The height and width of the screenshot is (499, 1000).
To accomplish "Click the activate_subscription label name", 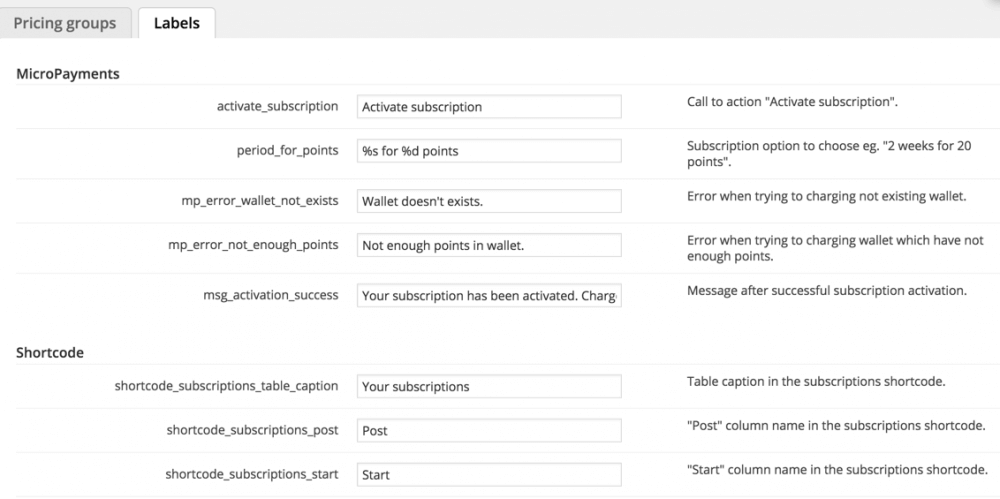I will 277,106.
